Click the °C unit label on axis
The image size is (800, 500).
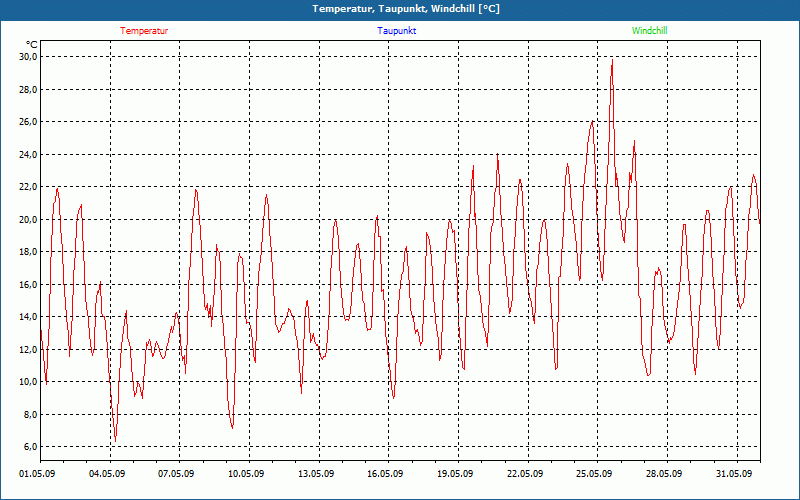click(31, 44)
